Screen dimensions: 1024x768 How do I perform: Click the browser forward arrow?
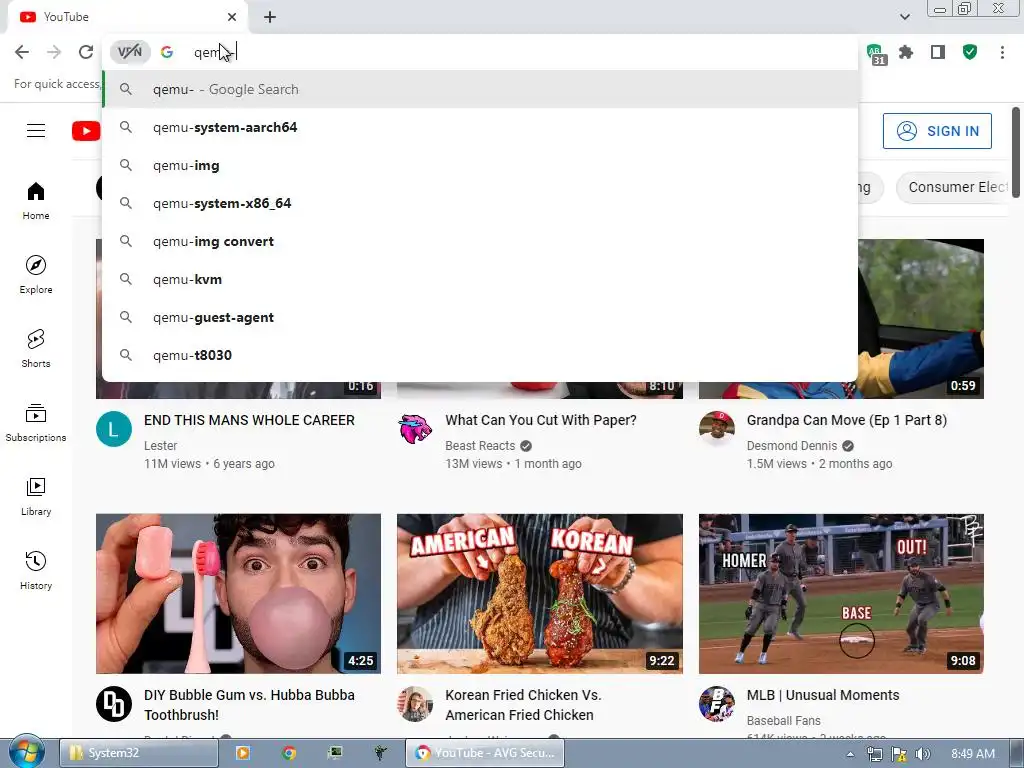coord(54,52)
